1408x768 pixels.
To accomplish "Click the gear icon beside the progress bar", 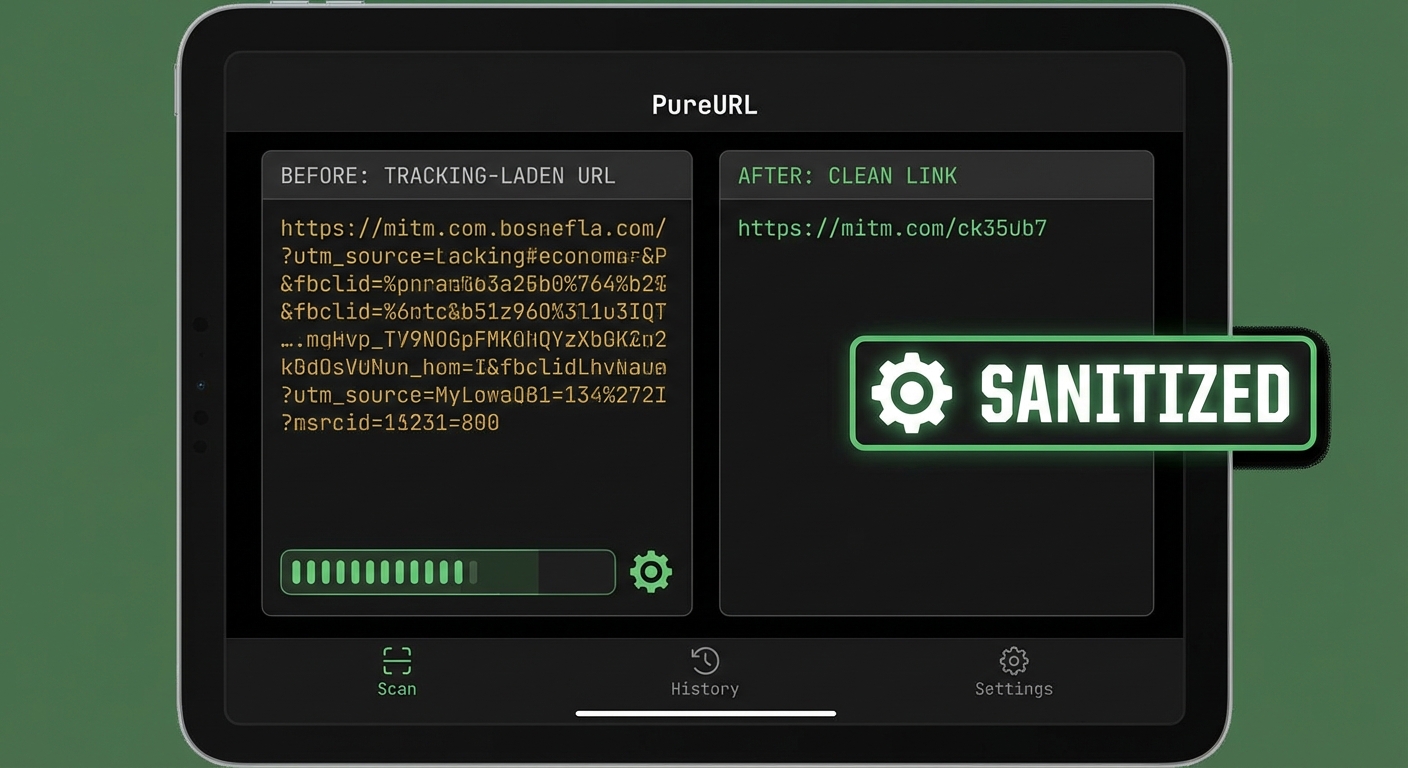I will coord(651,571).
